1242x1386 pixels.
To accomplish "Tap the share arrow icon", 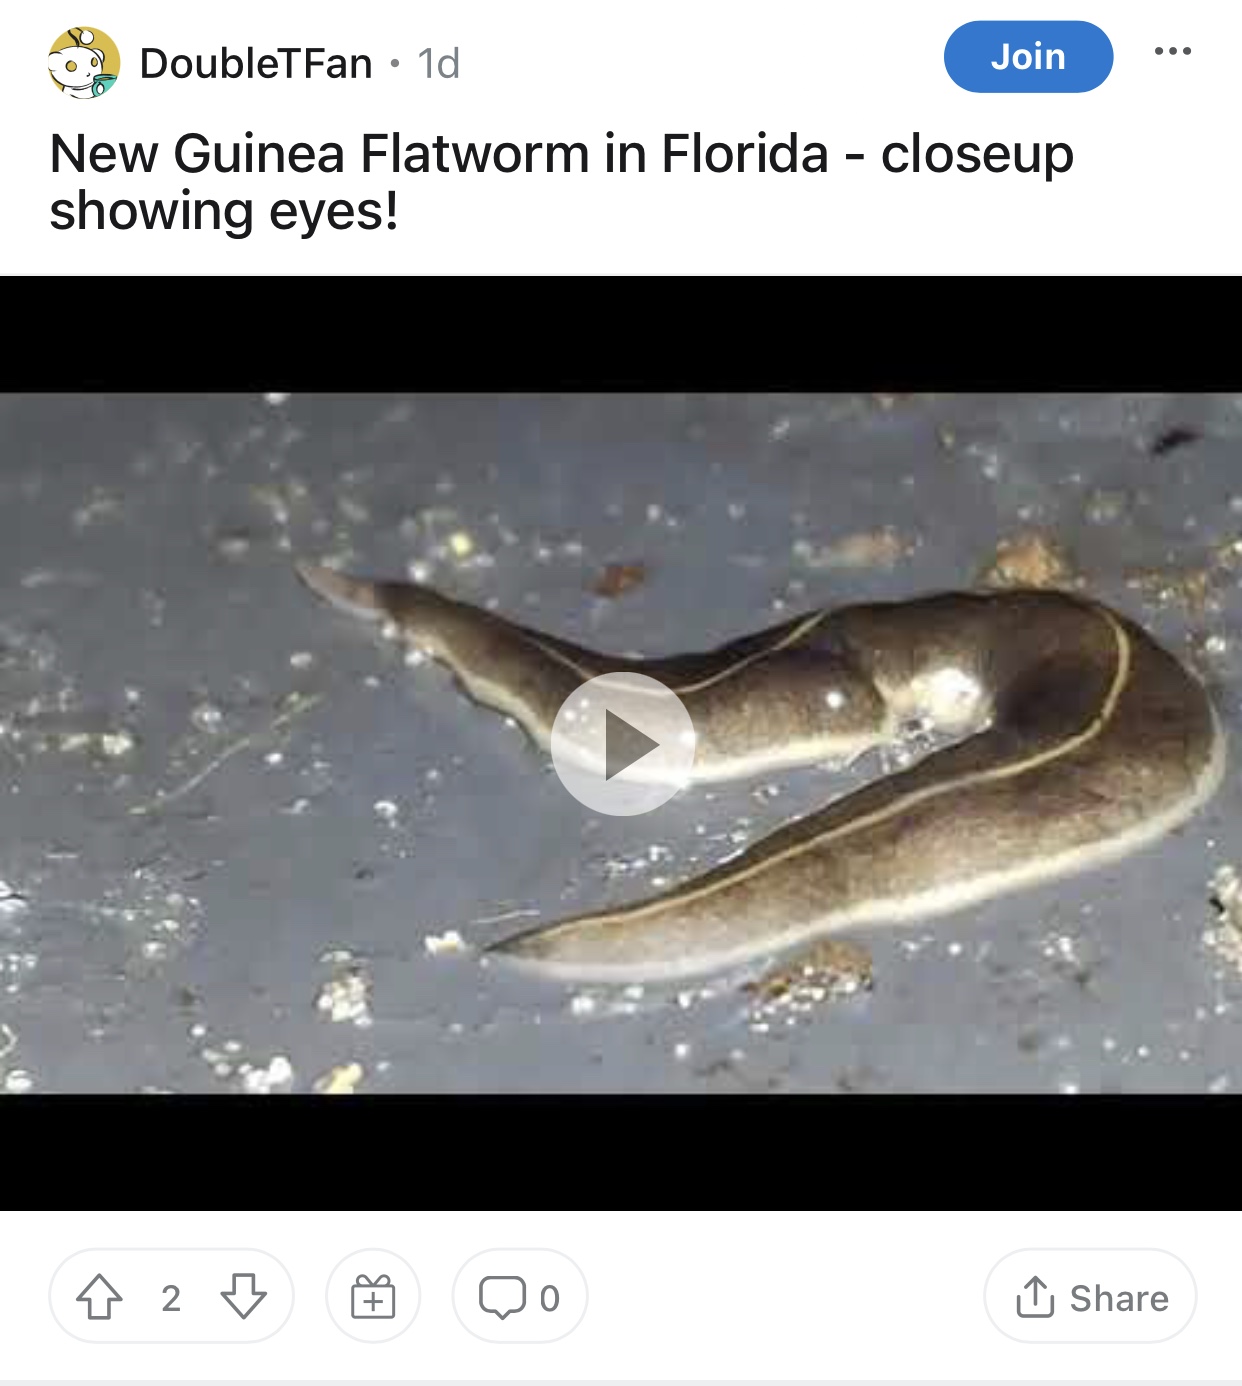I will (x=1035, y=1297).
